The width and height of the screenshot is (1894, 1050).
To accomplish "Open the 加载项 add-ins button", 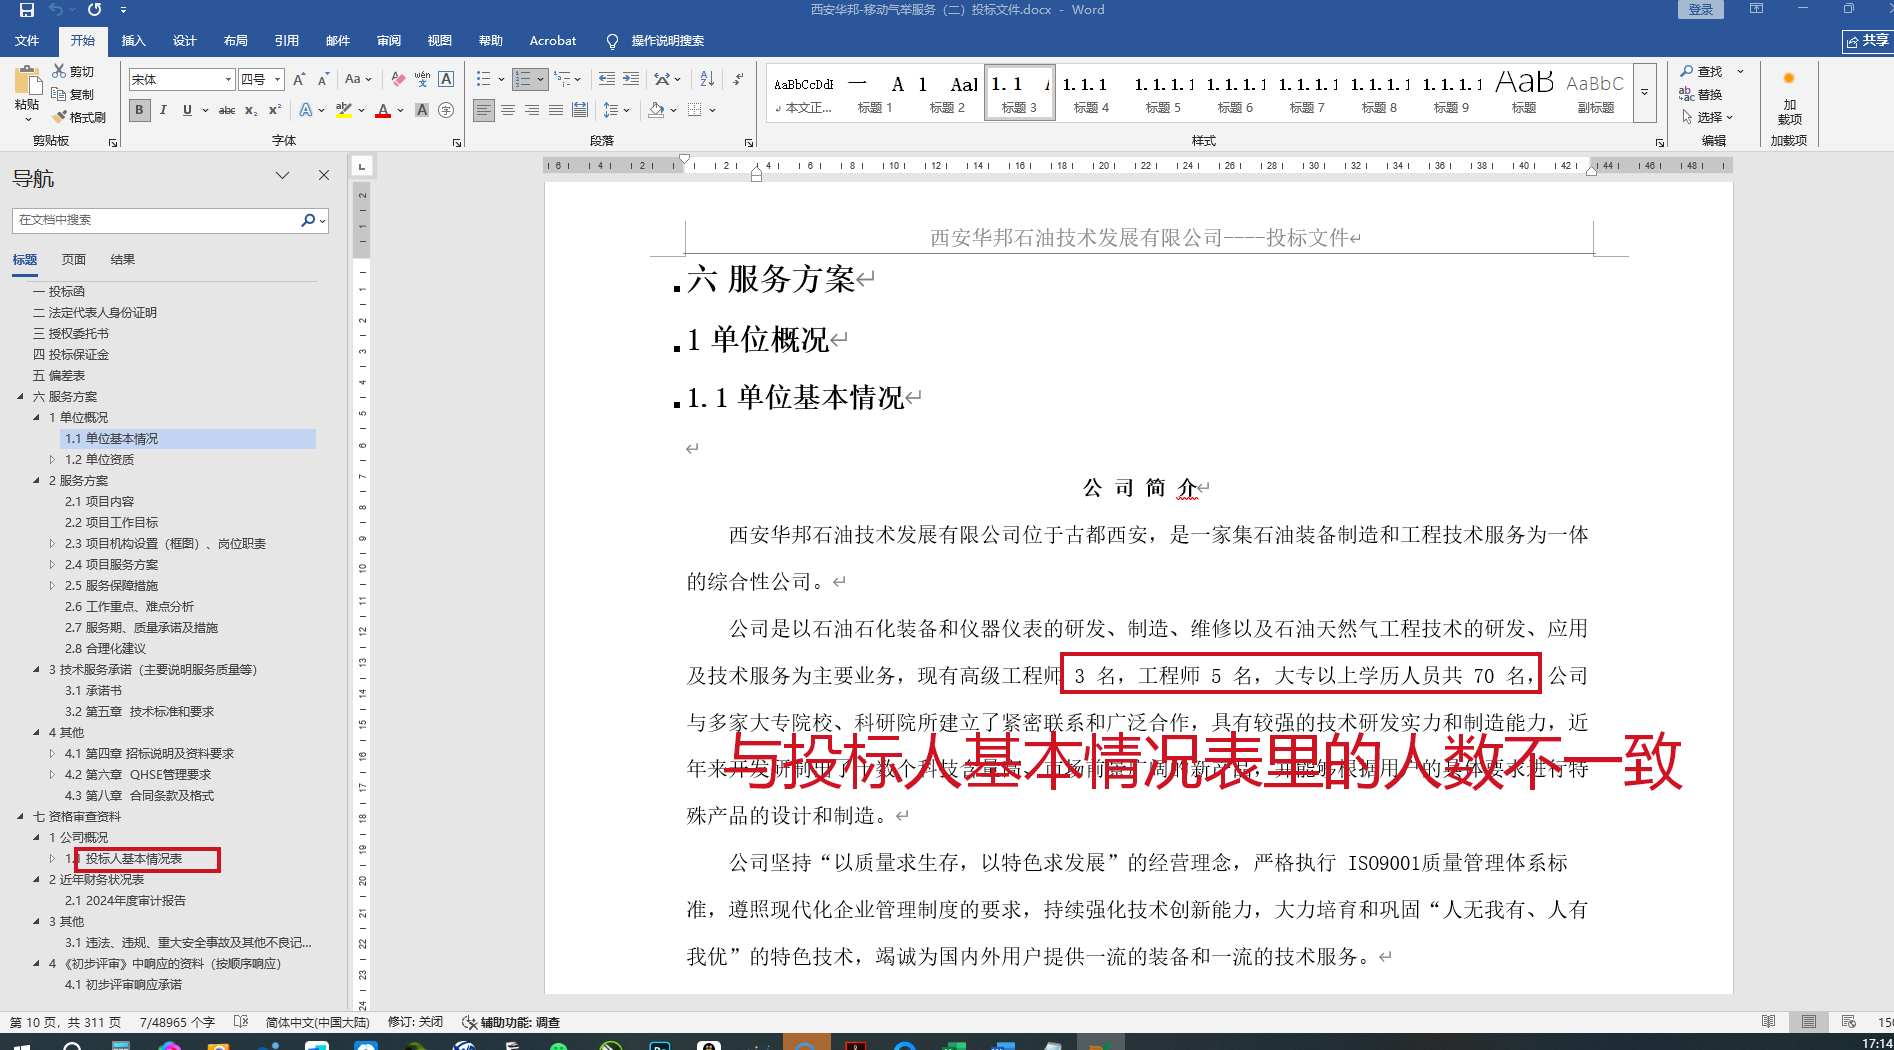I will pyautogui.click(x=1789, y=95).
